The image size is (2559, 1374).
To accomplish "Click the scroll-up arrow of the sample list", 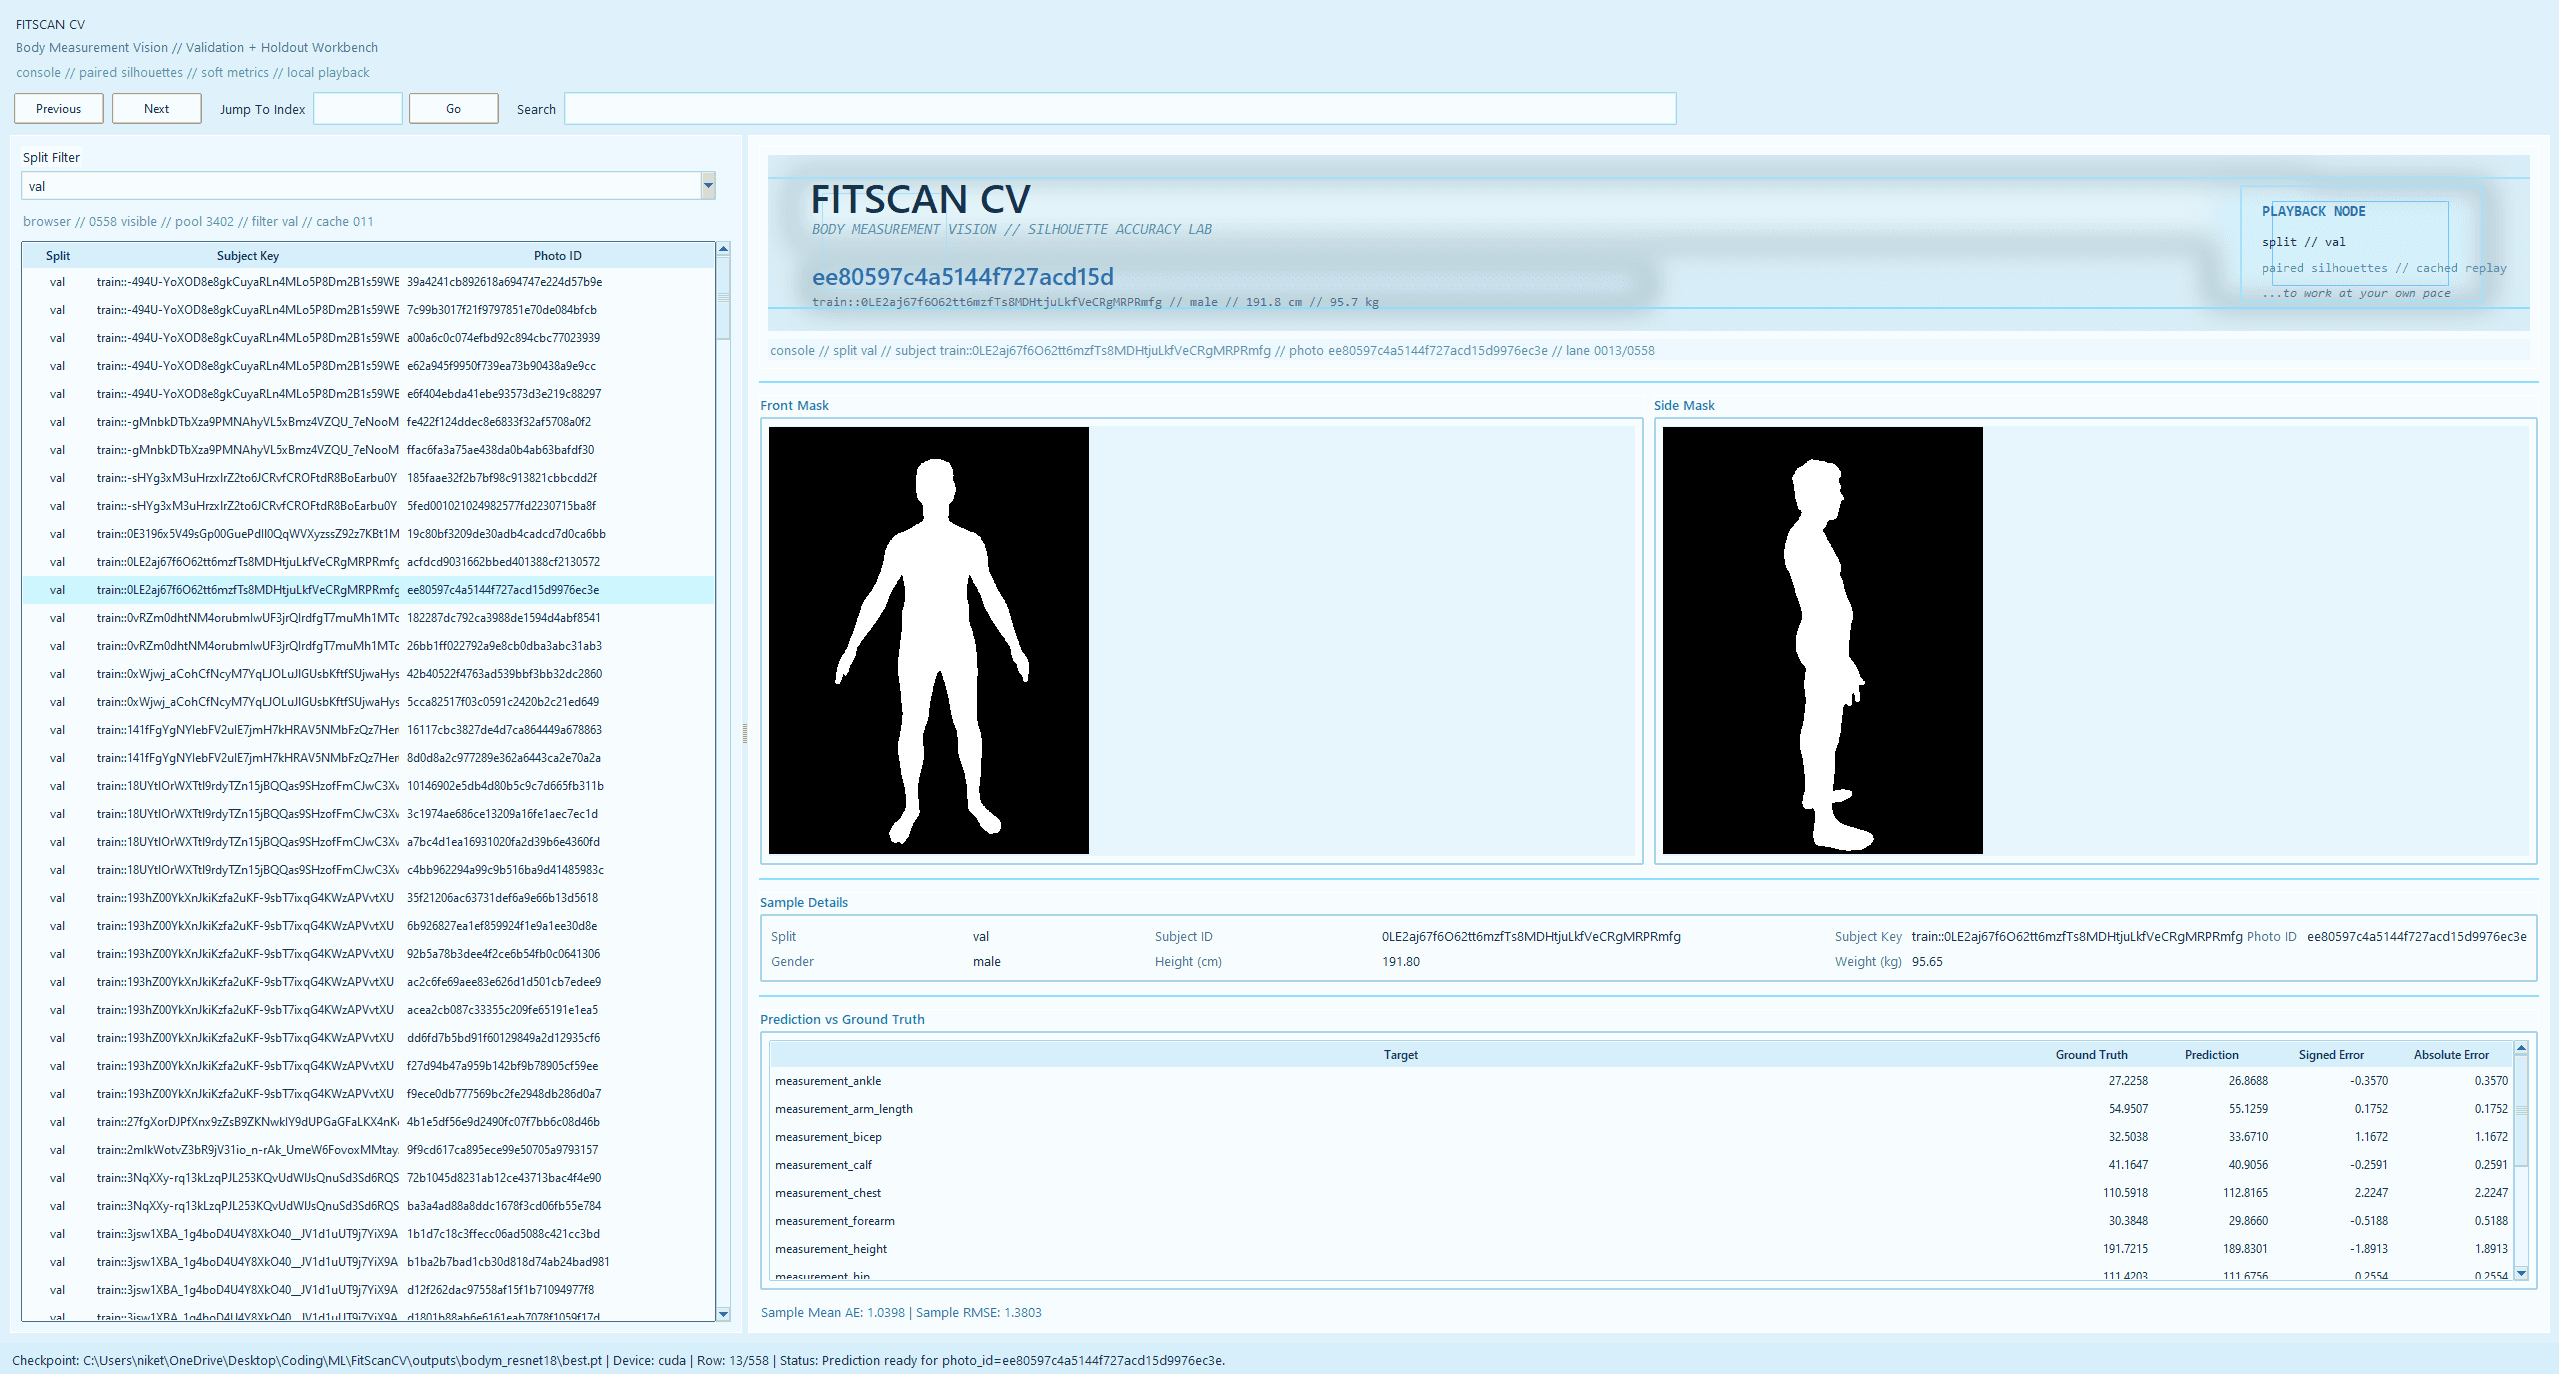I will [x=723, y=248].
